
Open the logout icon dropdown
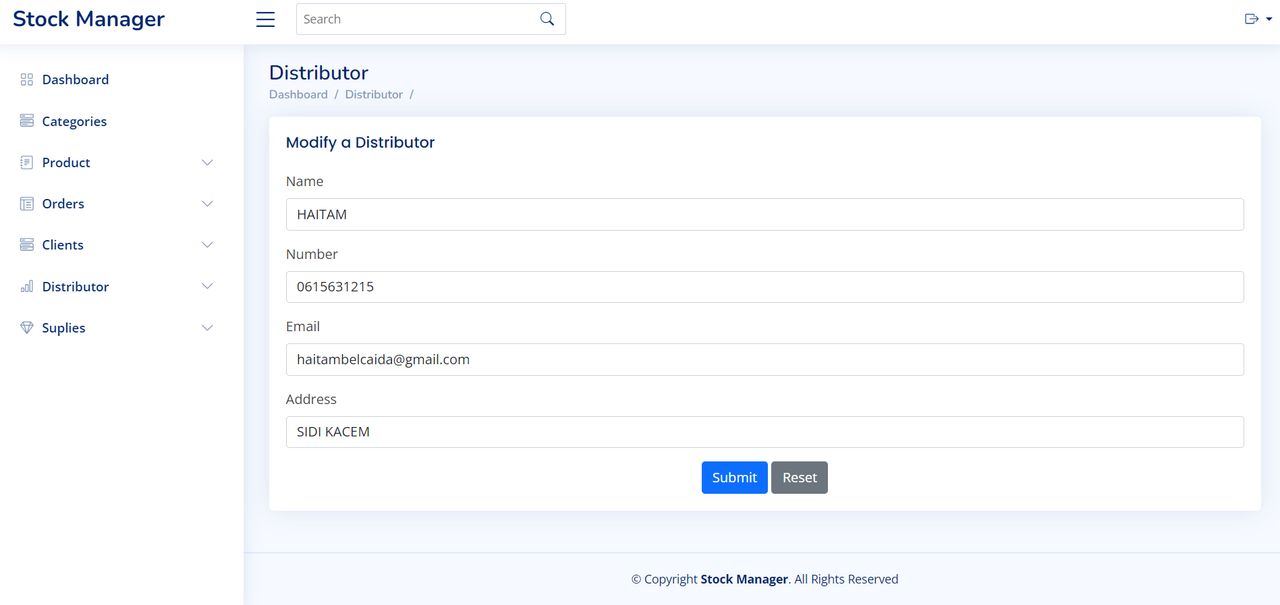coord(1258,19)
